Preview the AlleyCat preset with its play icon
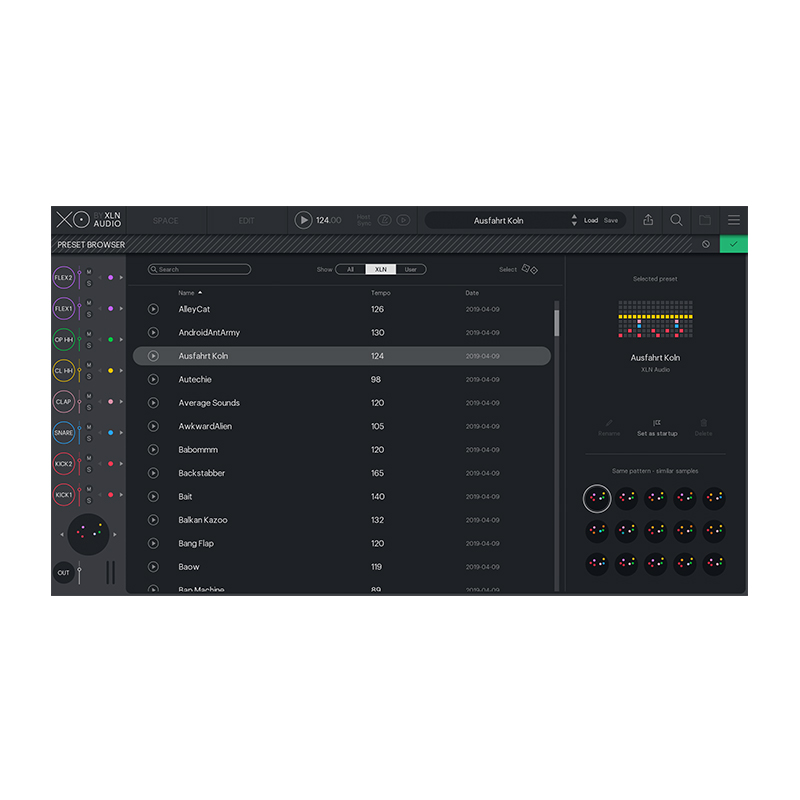800x800 pixels. tap(153, 309)
